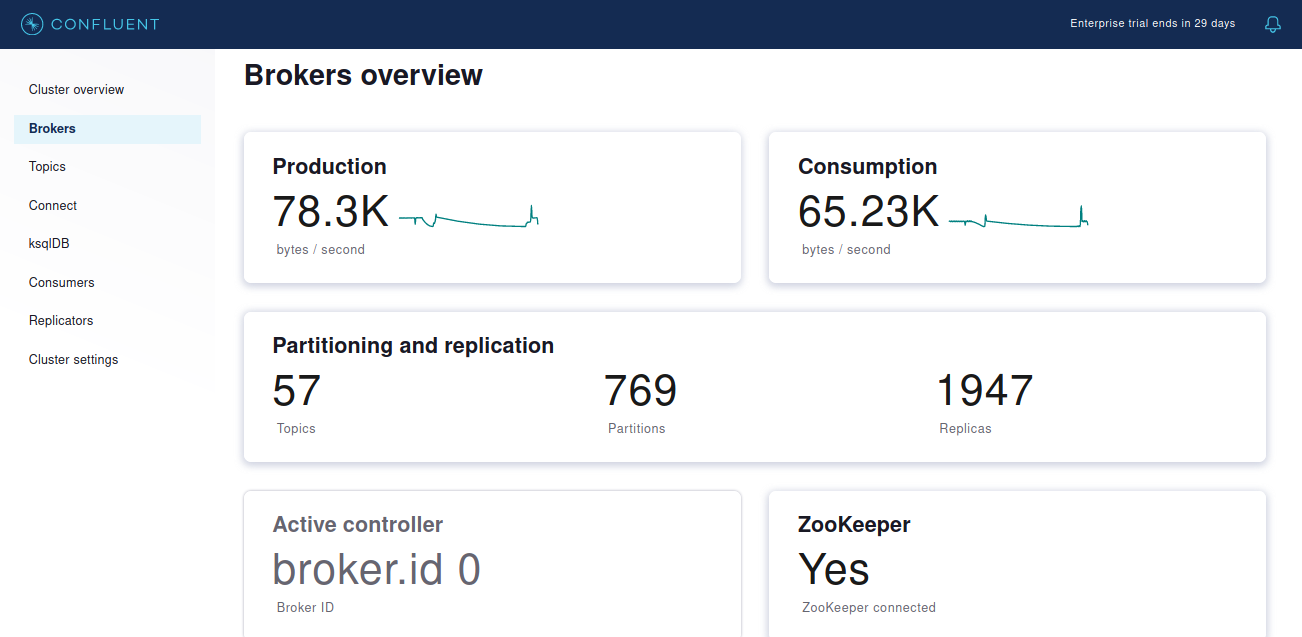Open the Connect section
This screenshot has height=637, width=1302.
coord(53,206)
